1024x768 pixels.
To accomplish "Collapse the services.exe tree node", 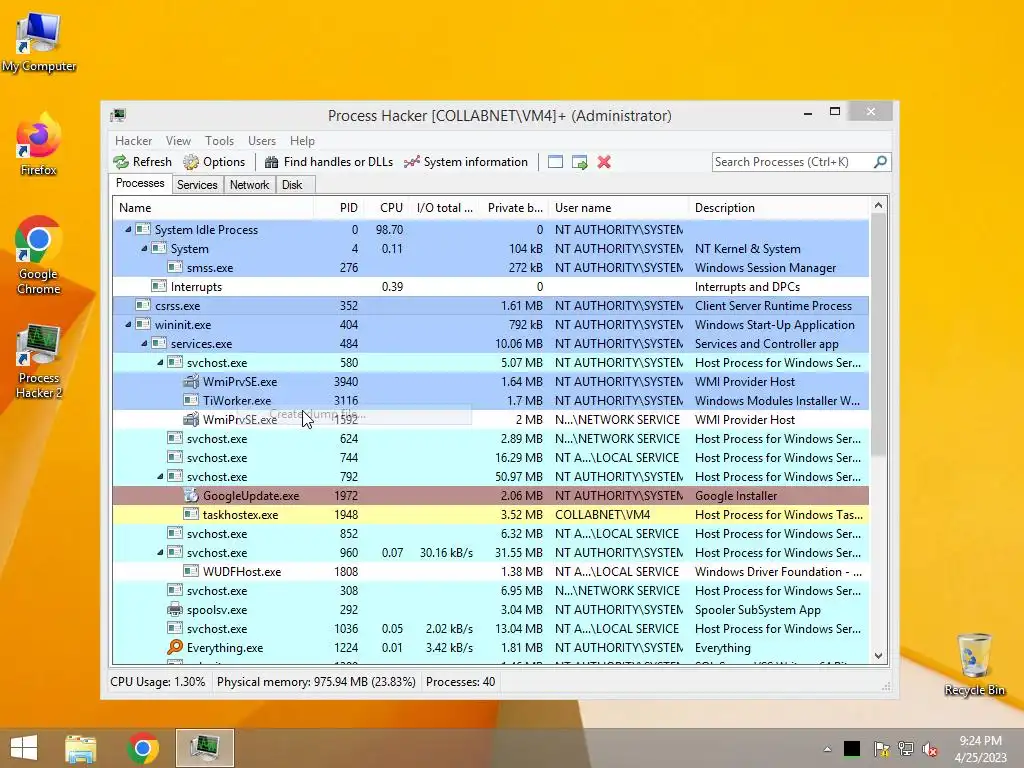I will click(144, 343).
